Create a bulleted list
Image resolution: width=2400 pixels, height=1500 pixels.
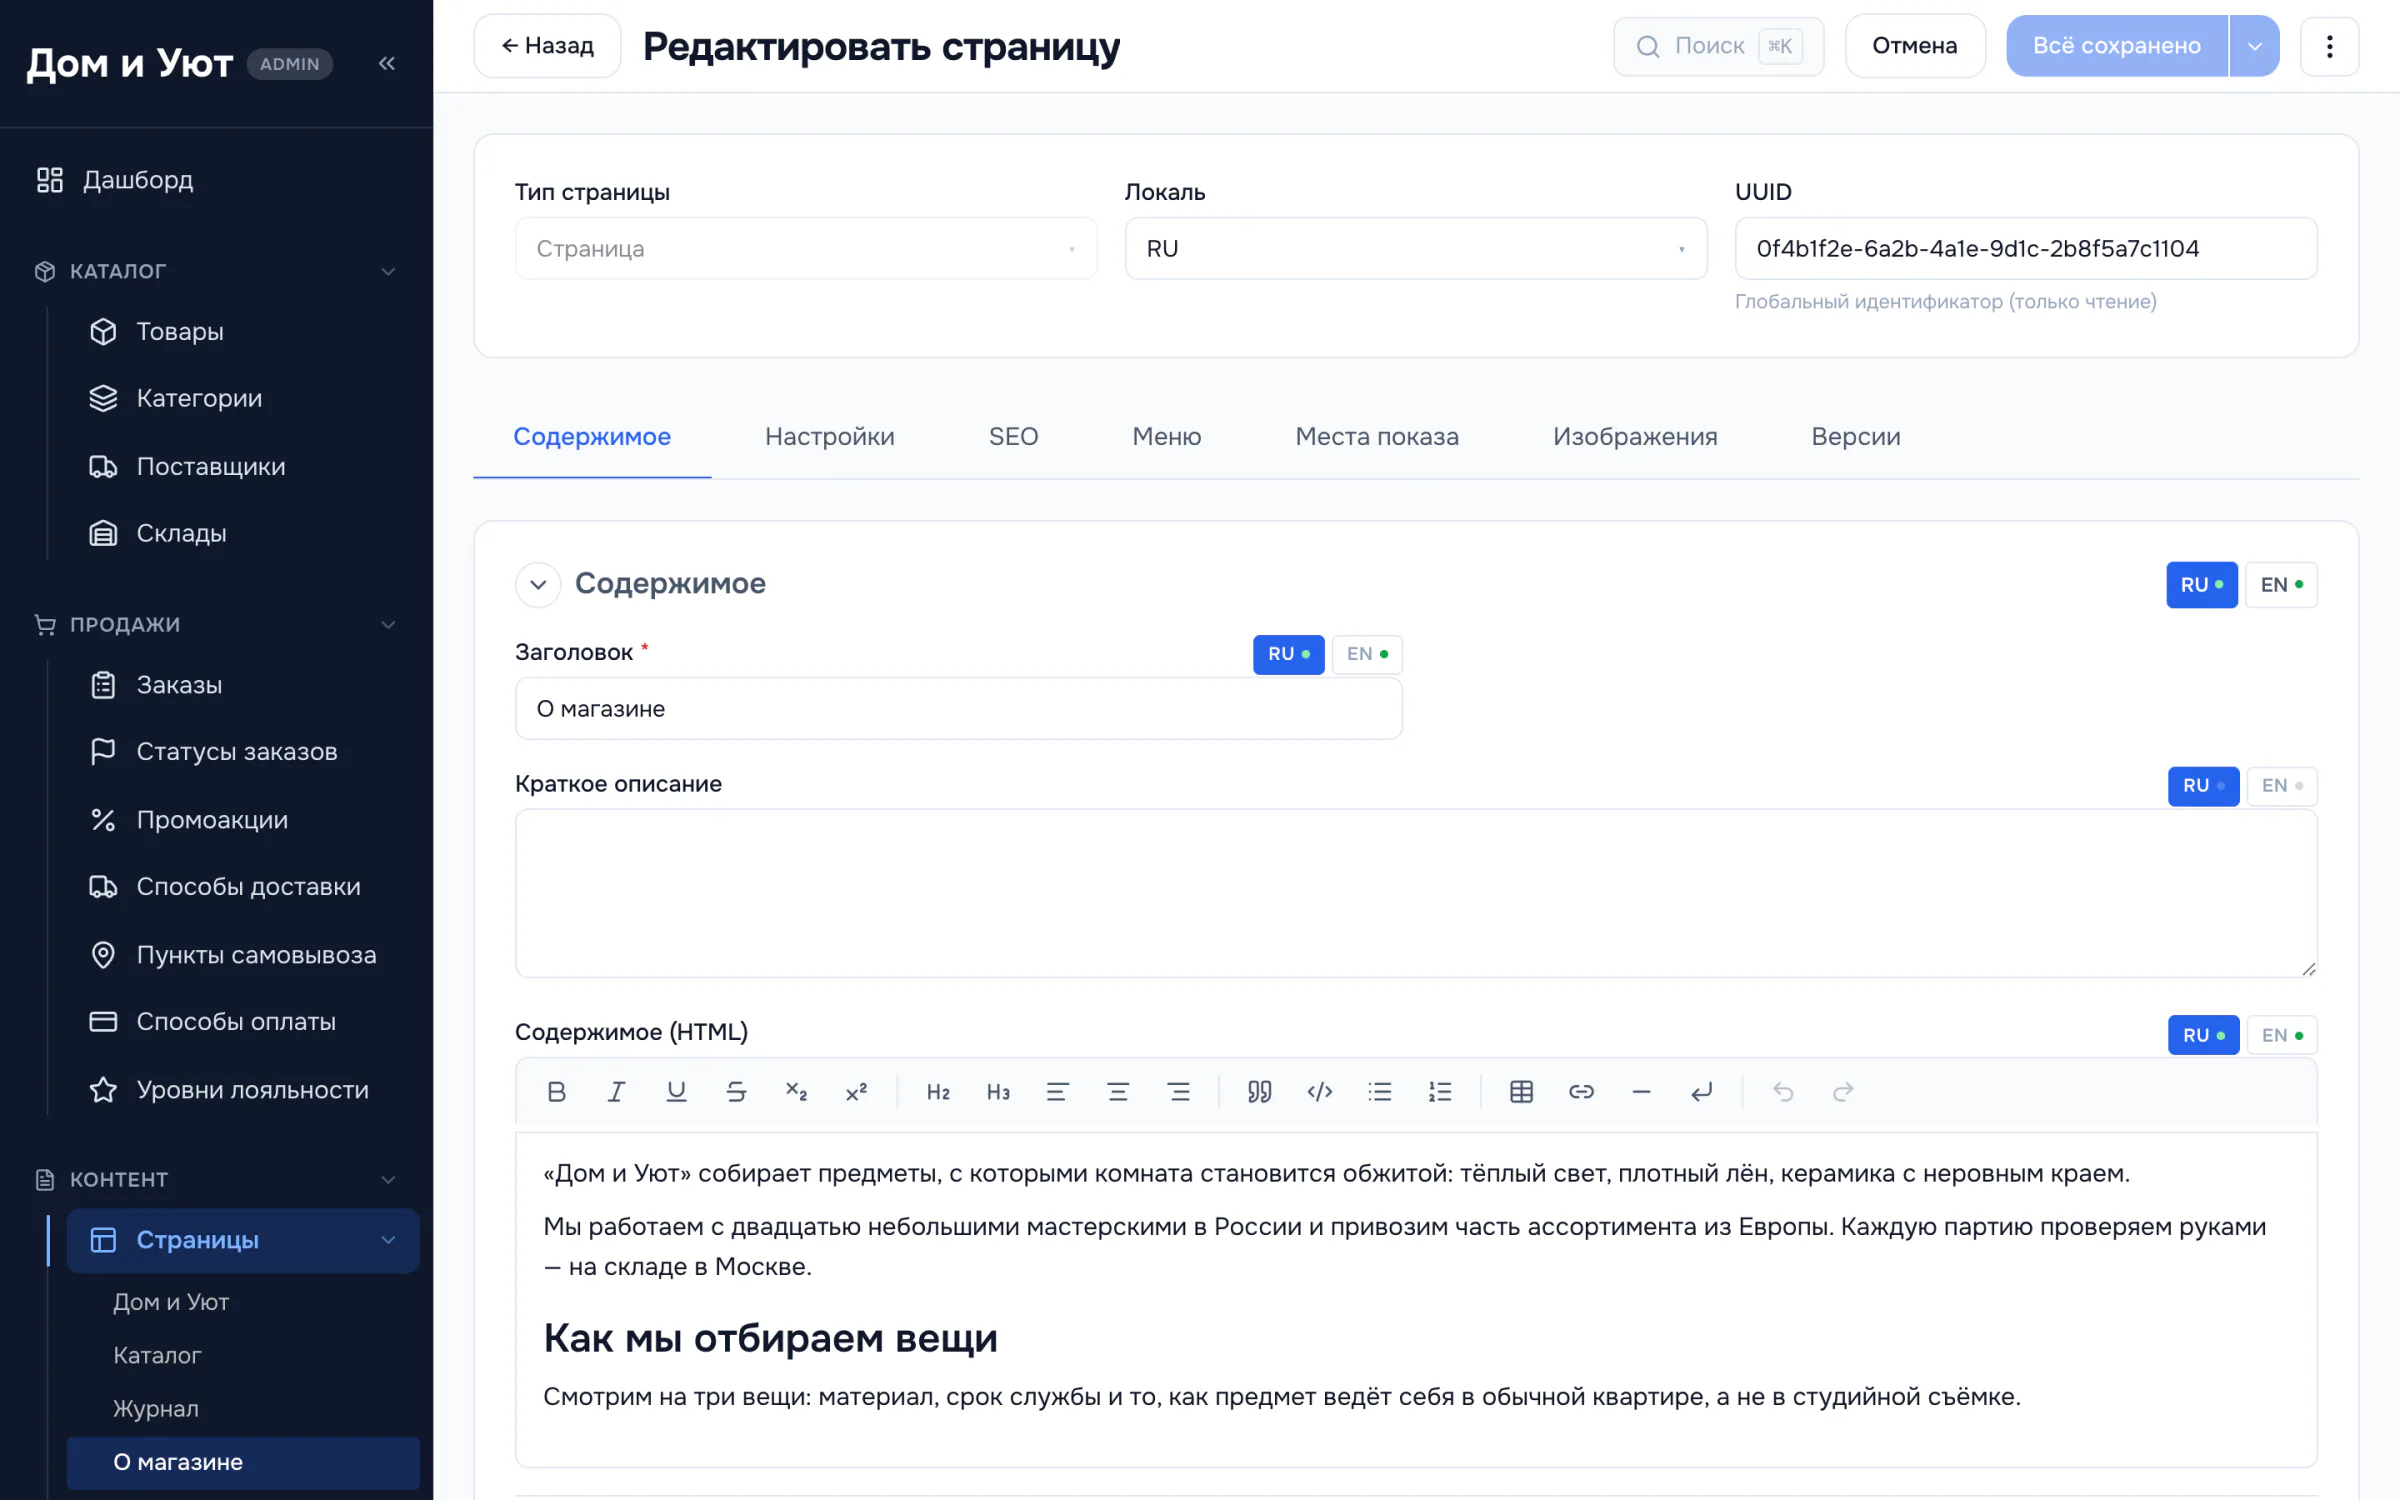click(x=1380, y=1092)
